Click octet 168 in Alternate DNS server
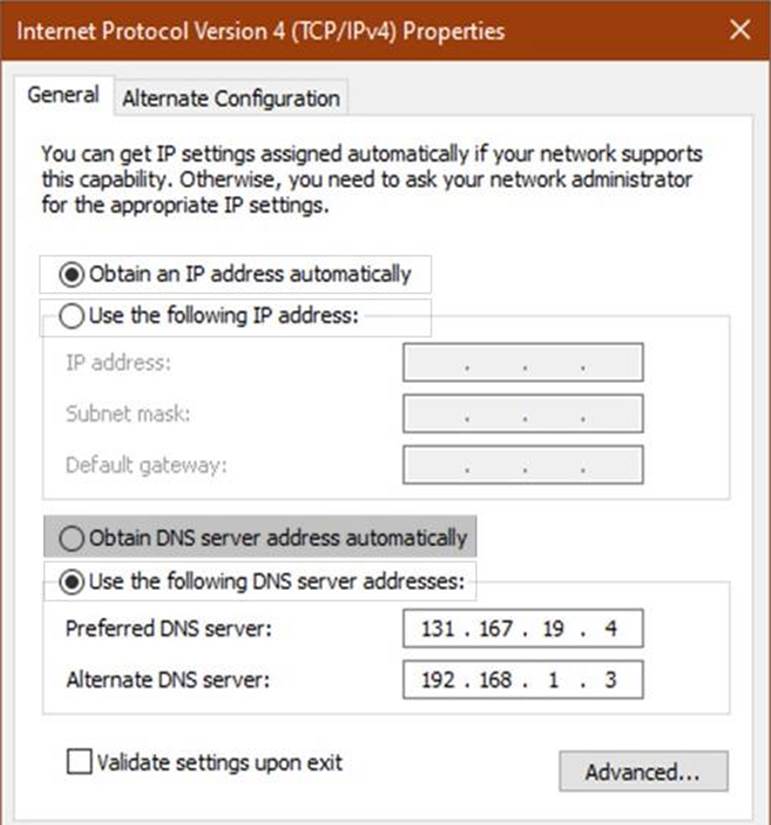Screen dimensions: 771x825 click(495, 681)
